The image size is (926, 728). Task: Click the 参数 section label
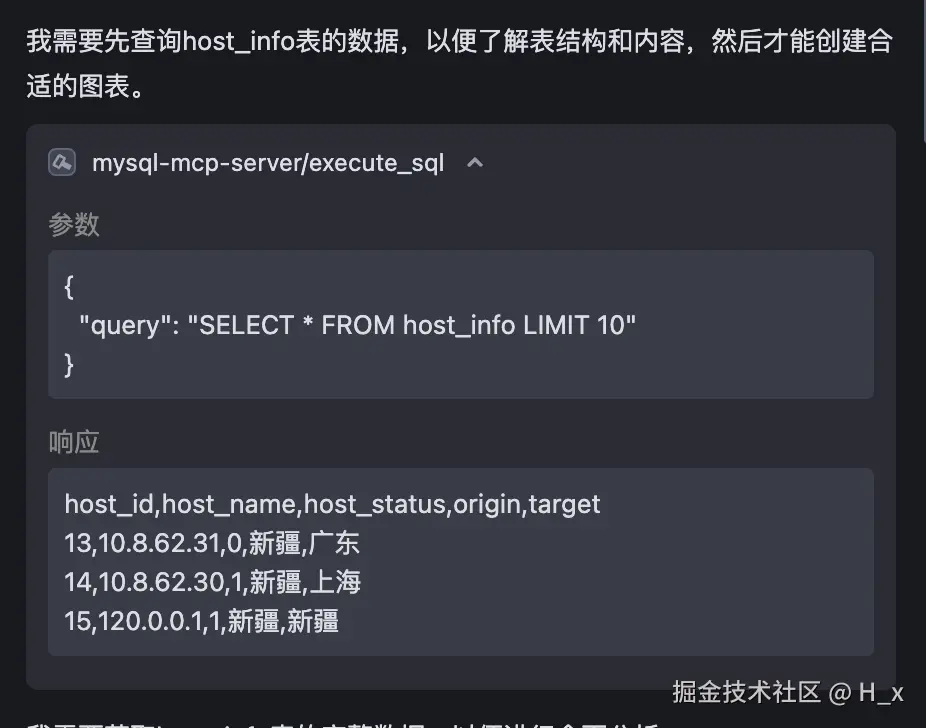tap(74, 225)
